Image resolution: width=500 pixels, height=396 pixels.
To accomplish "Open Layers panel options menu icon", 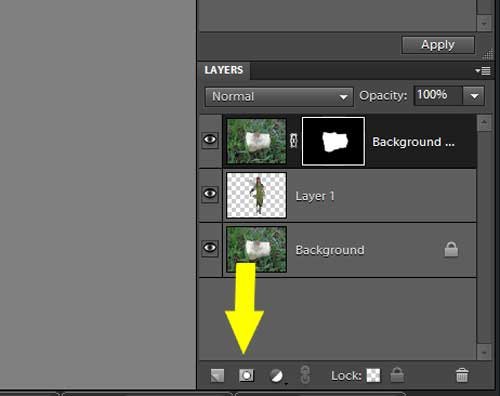I will click(483, 71).
